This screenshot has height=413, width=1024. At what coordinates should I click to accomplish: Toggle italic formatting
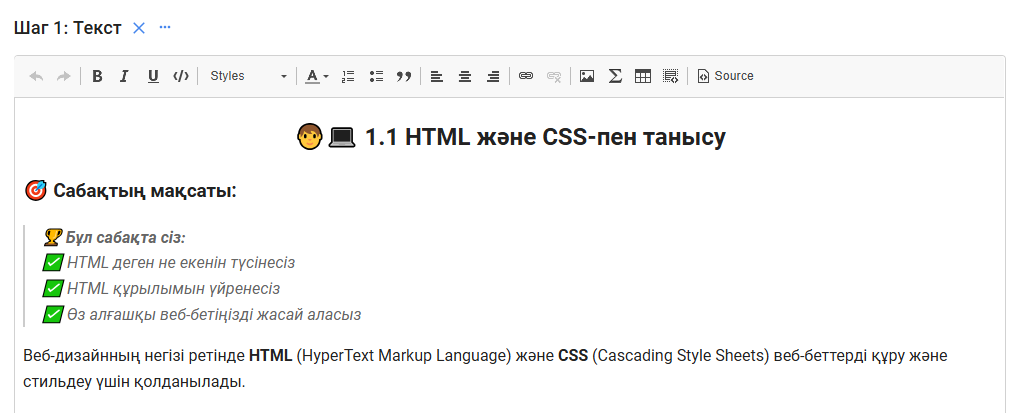(124, 76)
